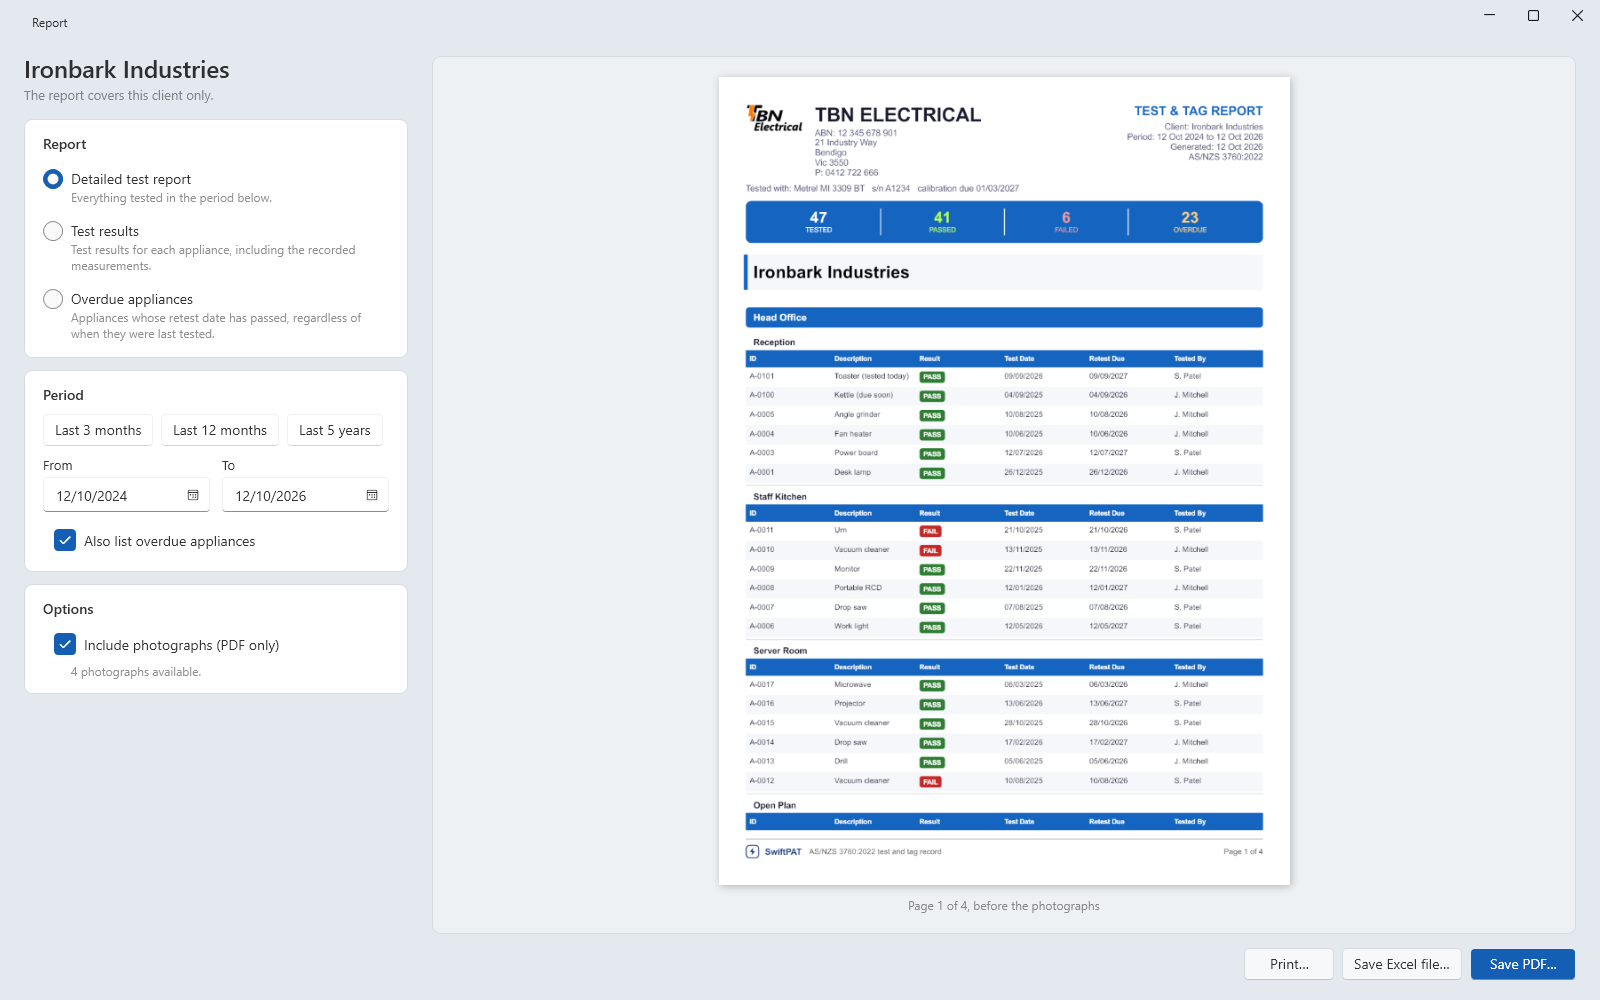Image resolution: width=1600 pixels, height=1000 pixels.
Task: Click the TBN Electrical logo in preview
Action: (775, 118)
